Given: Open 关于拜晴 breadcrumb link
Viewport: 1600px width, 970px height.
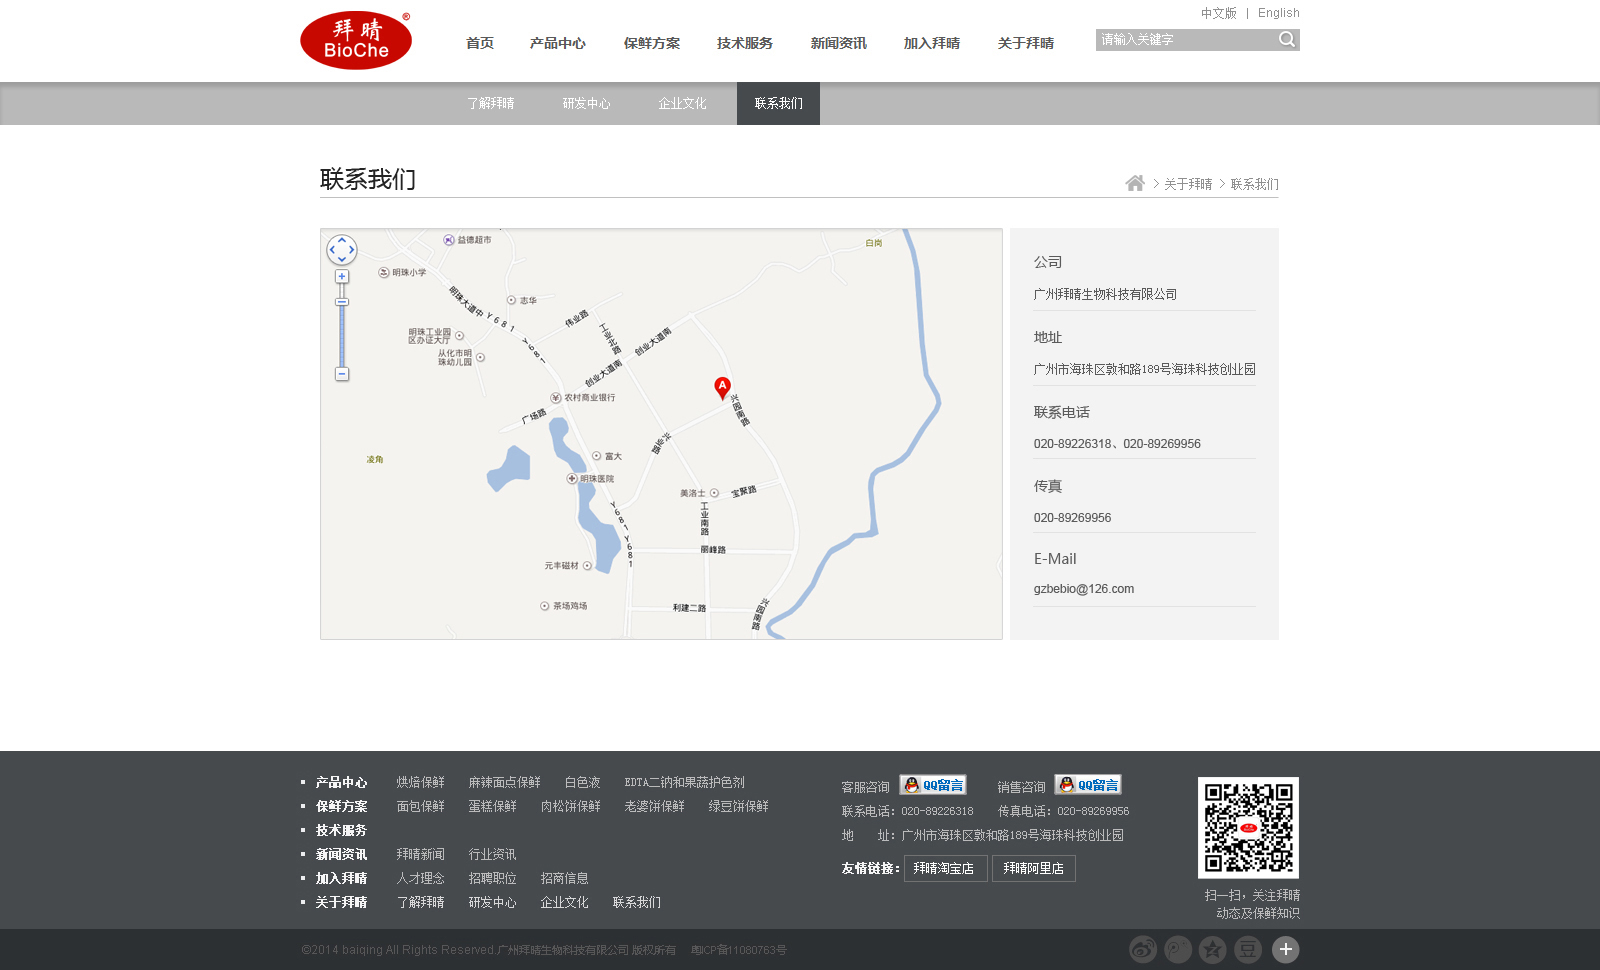Looking at the screenshot, I should (x=1188, y=184).
